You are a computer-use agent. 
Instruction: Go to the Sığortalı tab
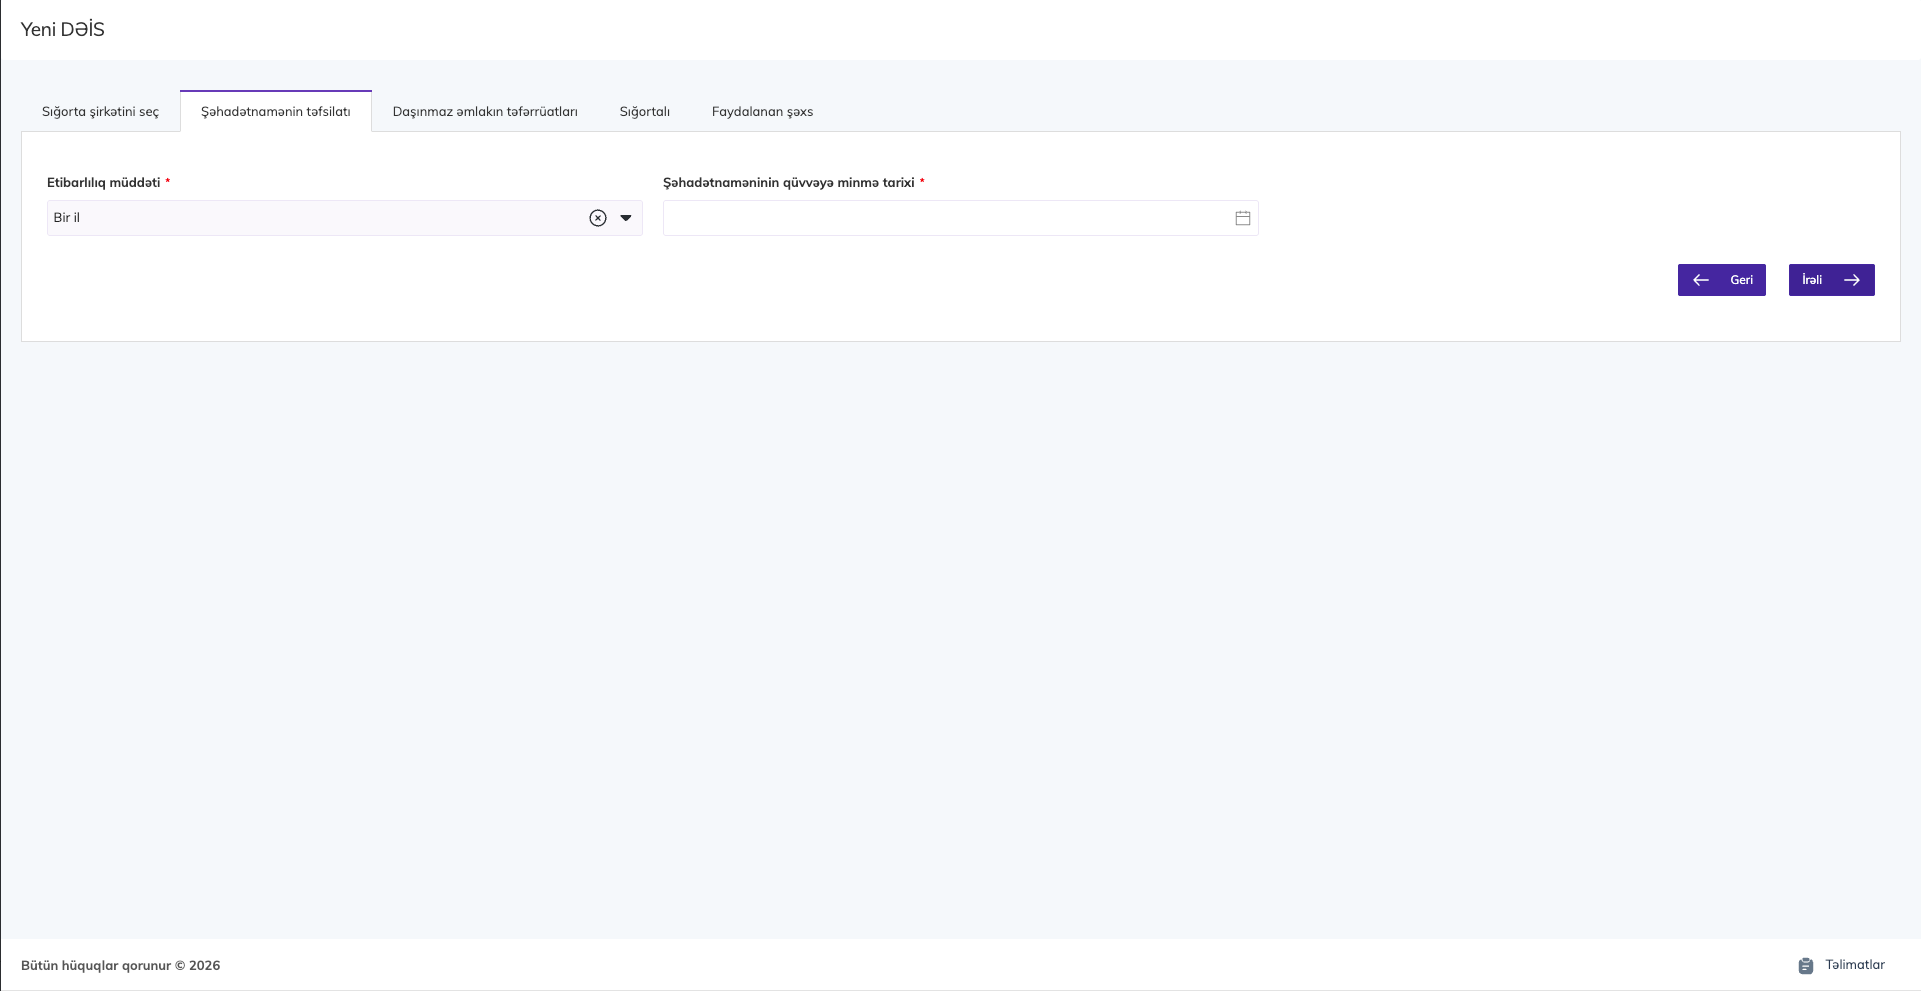coord(644,112)
